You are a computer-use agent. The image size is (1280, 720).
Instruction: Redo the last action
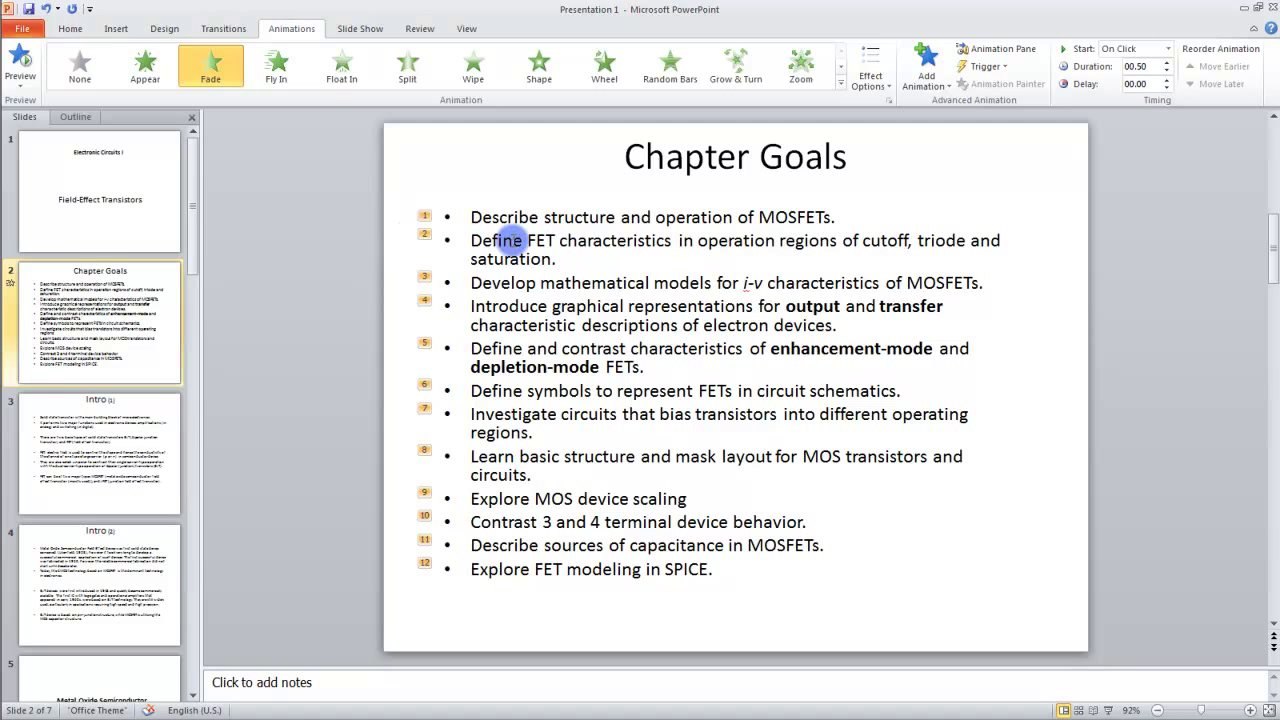(x=72, y=9)
